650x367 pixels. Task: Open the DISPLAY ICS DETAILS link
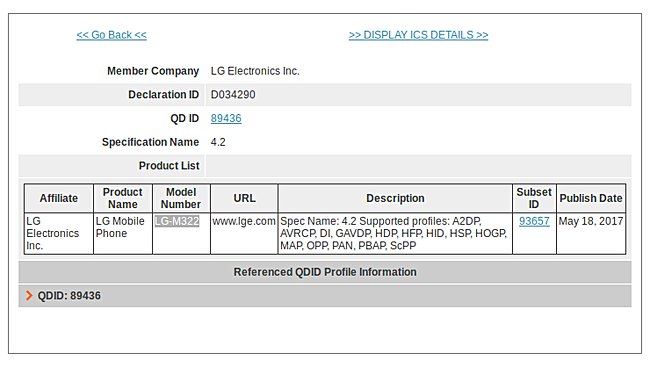pos(418,35)
